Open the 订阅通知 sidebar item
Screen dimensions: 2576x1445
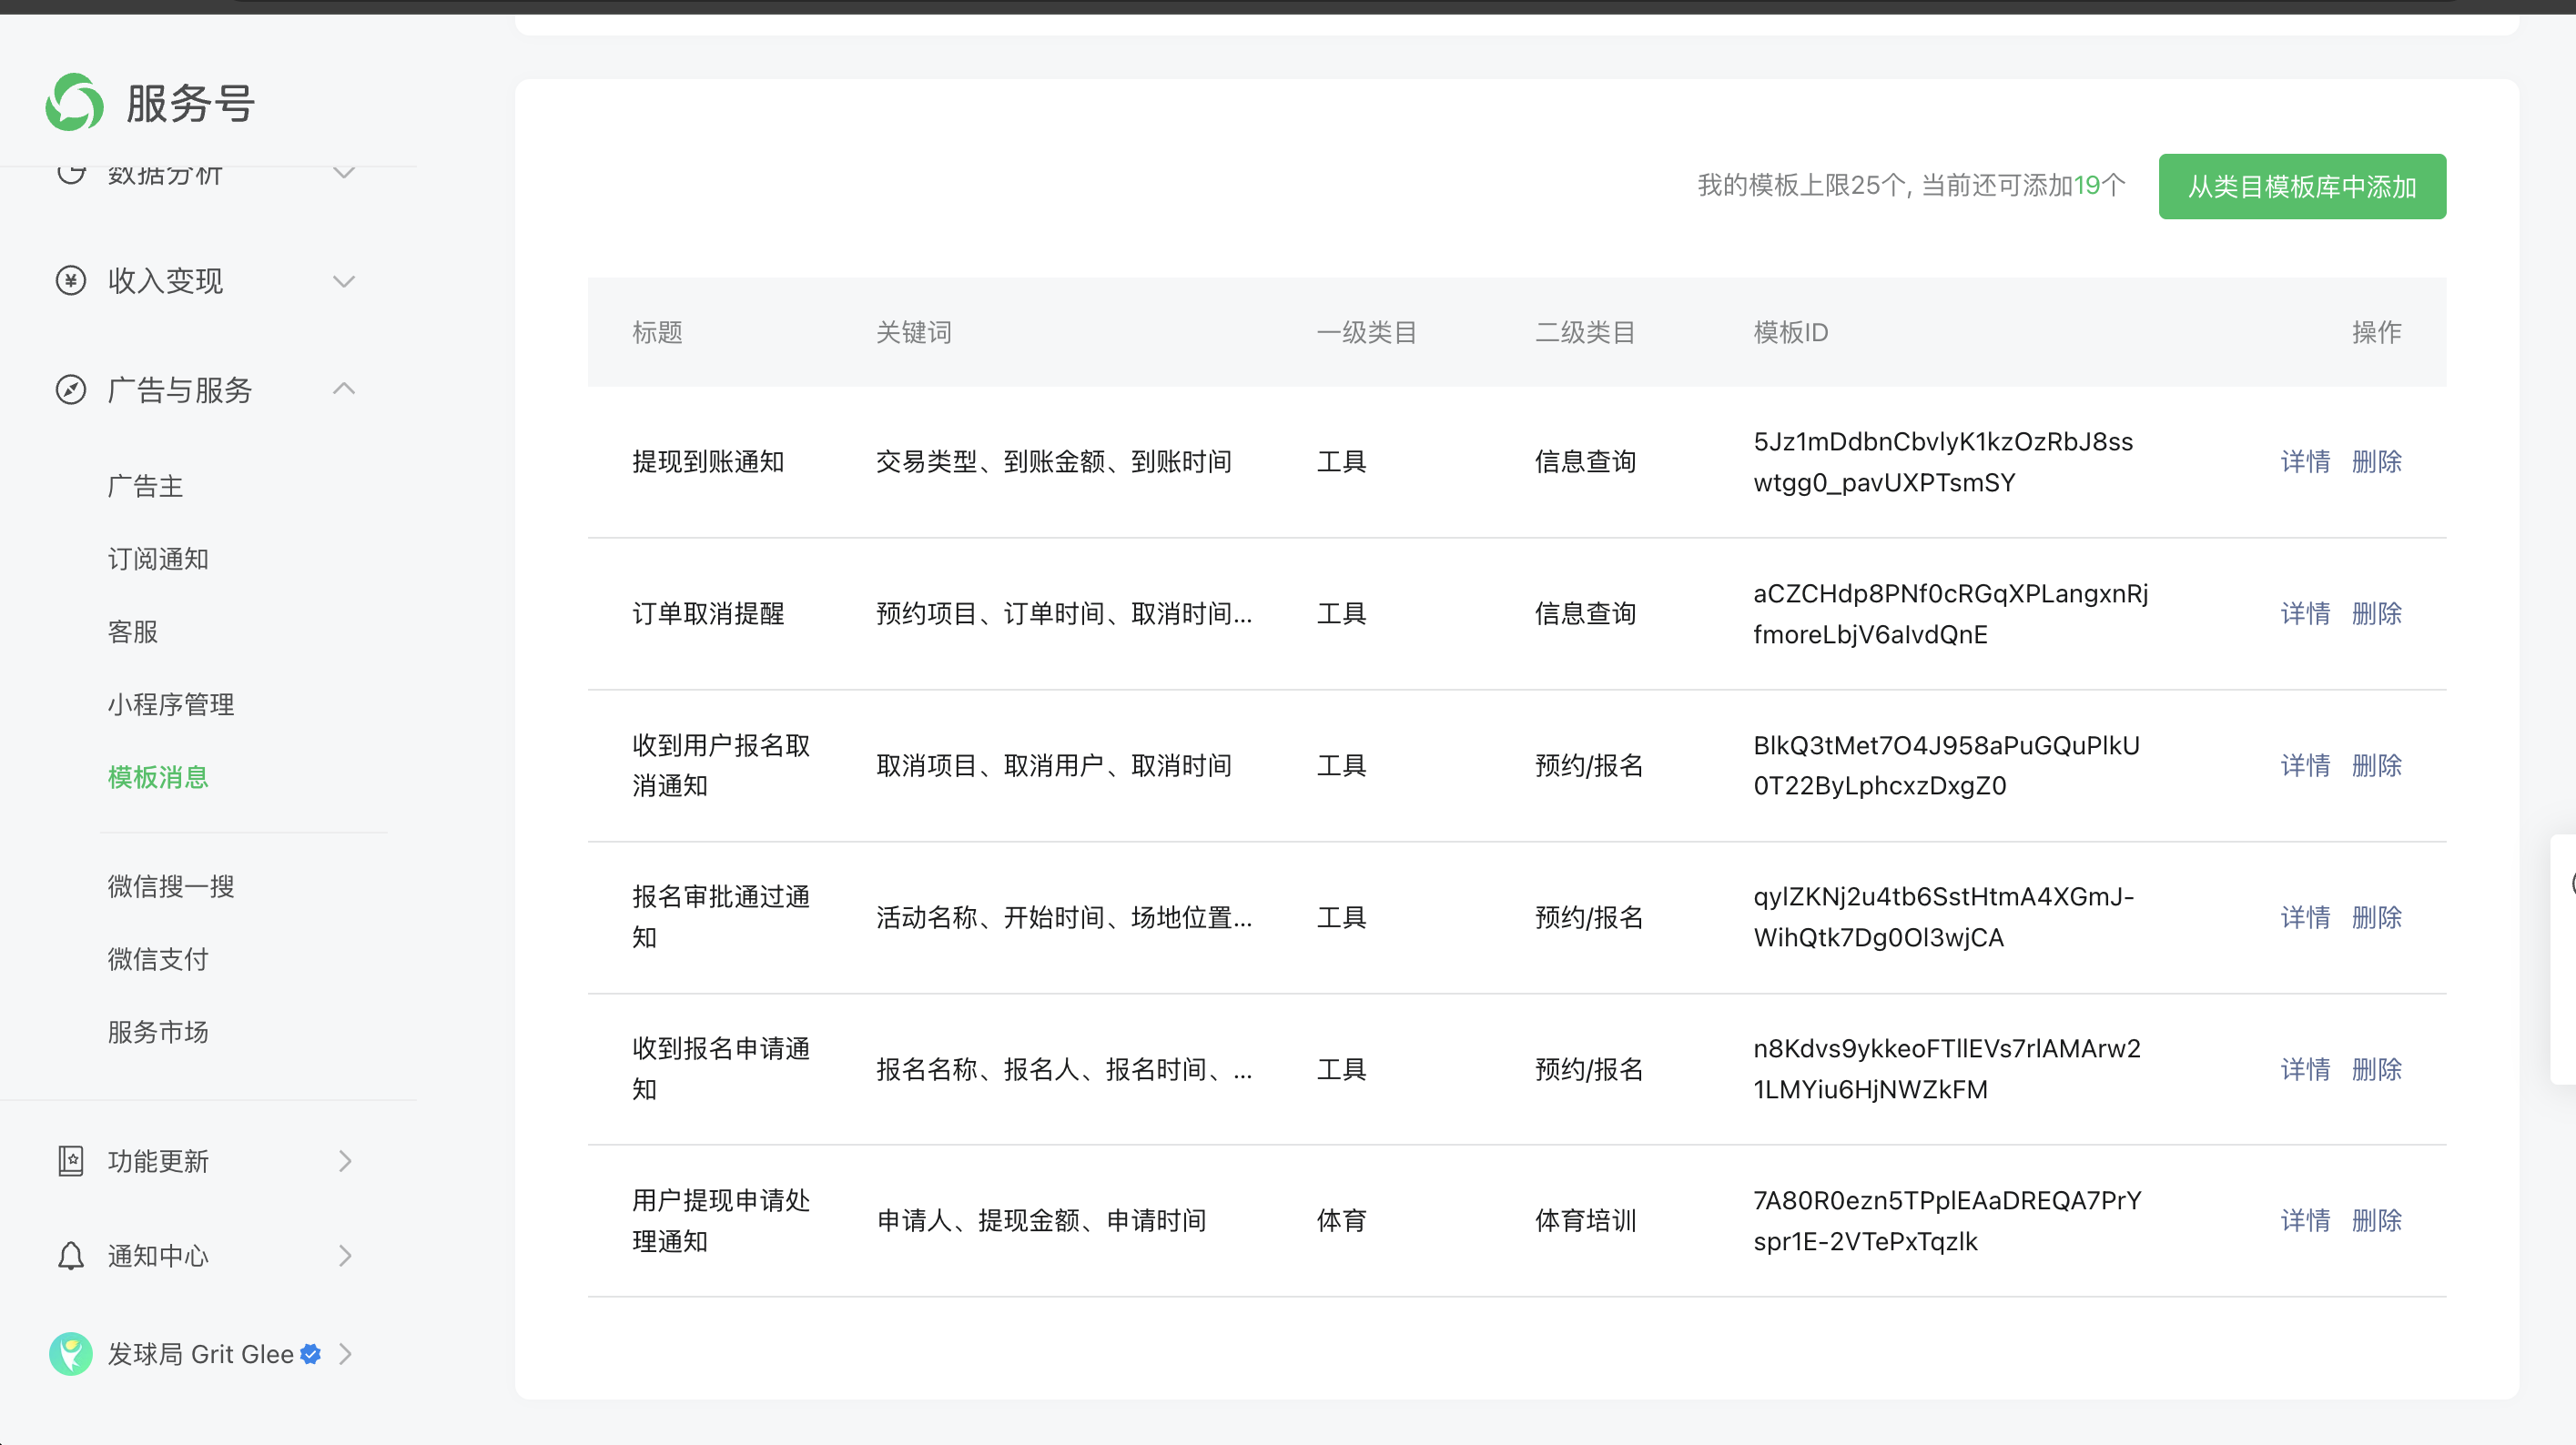click(x=158, y=559)
